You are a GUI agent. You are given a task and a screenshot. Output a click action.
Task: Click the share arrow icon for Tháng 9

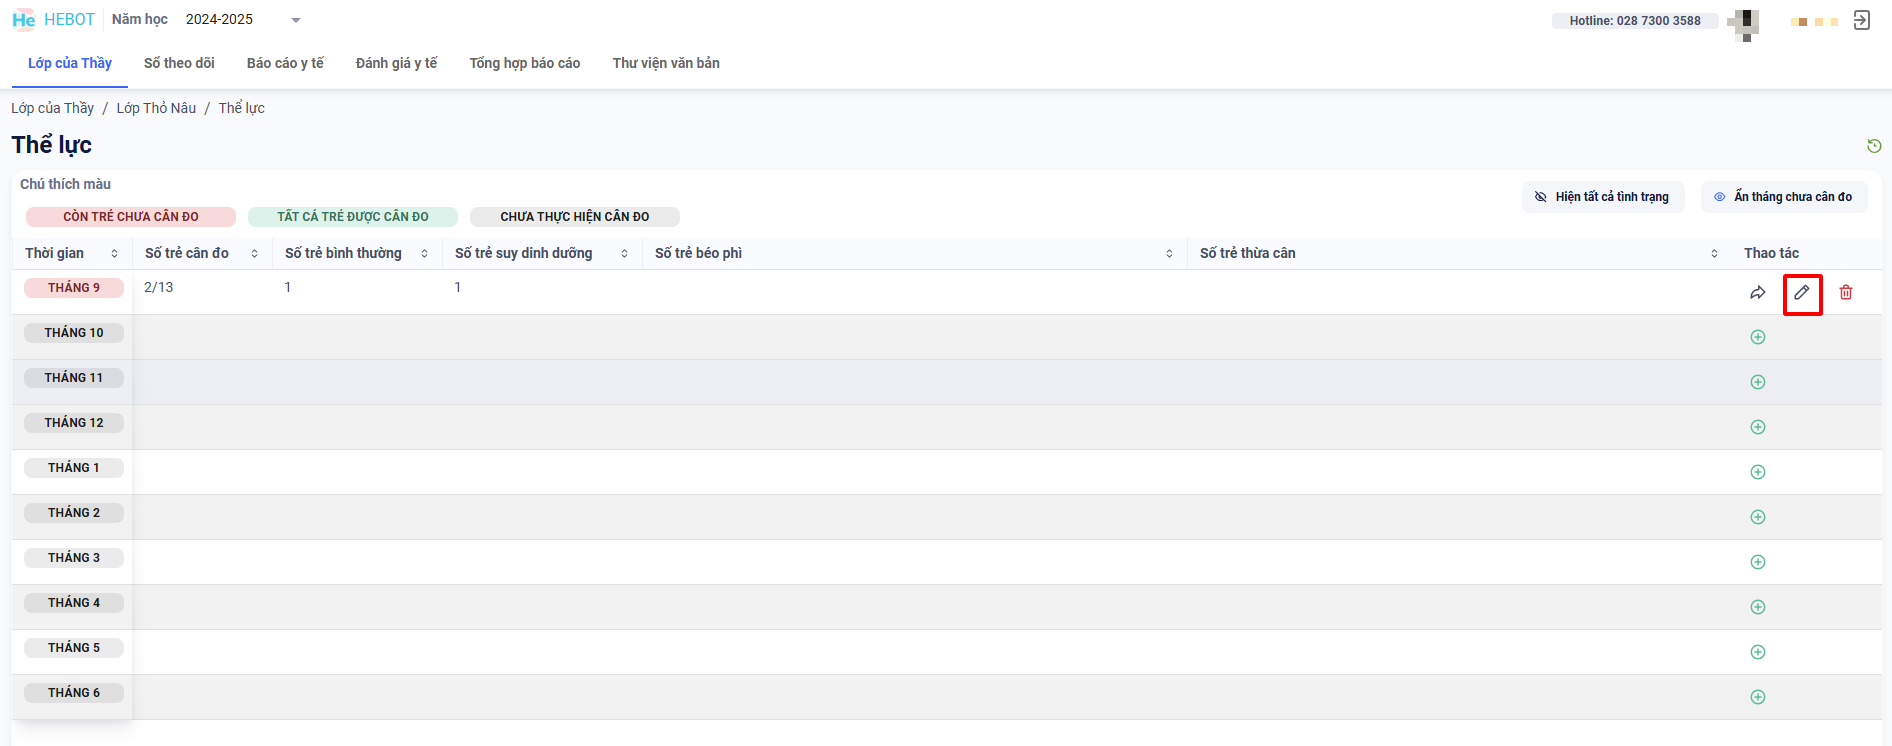(1757, 293)
